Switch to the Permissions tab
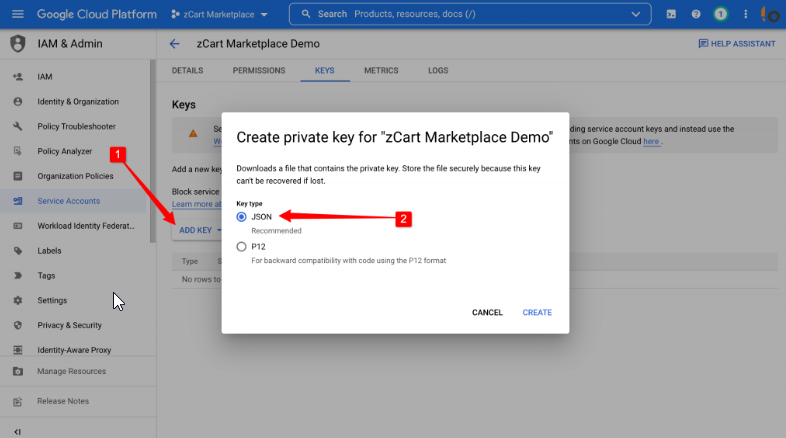Viewport: 786px width, 438px height. coord(258,71)
